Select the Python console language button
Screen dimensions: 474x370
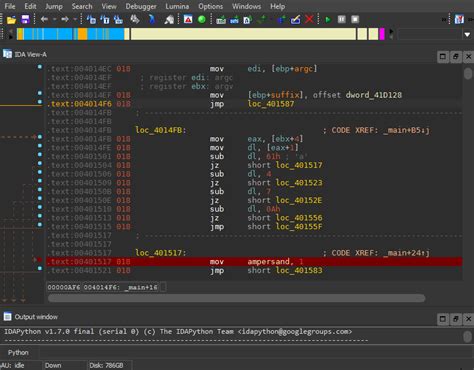(x=18, y=352)
